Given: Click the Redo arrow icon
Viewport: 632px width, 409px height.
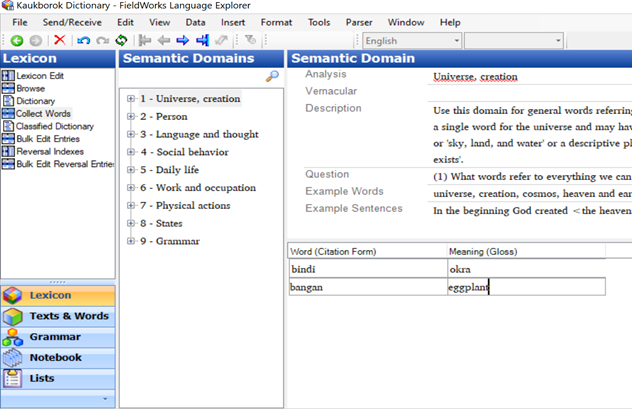Looking at the screenshot, I should (103, 40).
